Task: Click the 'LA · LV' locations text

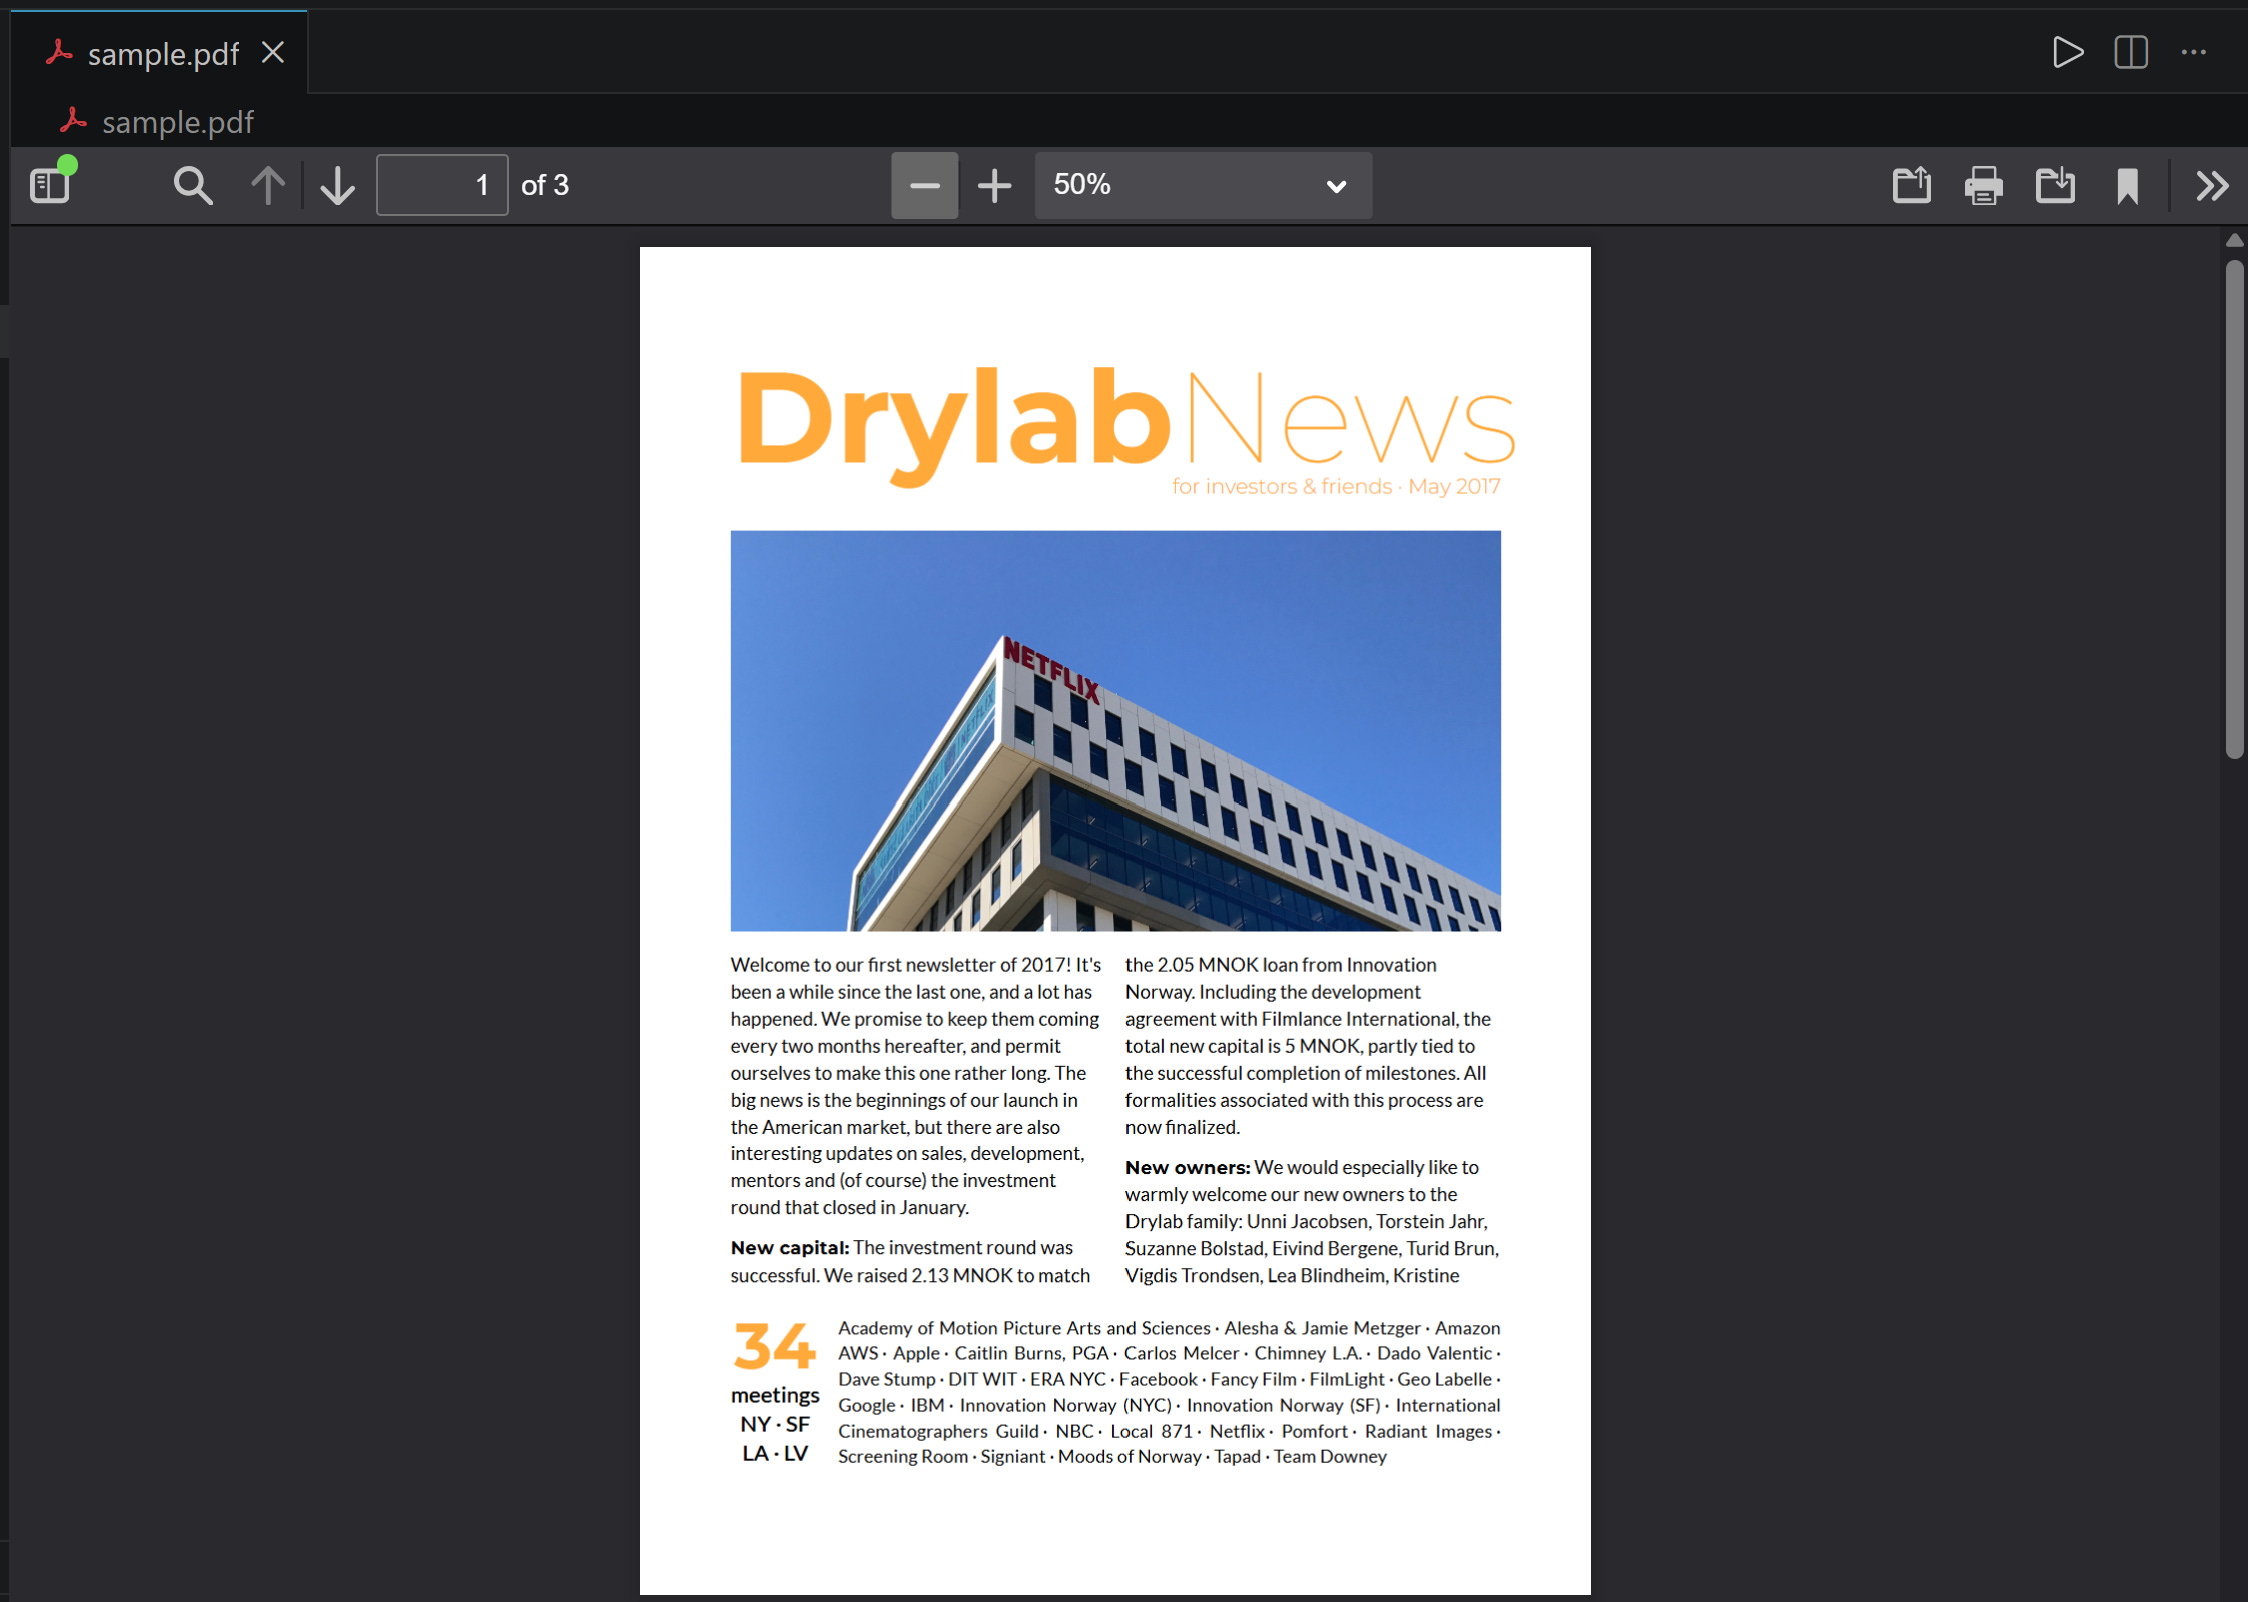Action: coord(775,1453)
